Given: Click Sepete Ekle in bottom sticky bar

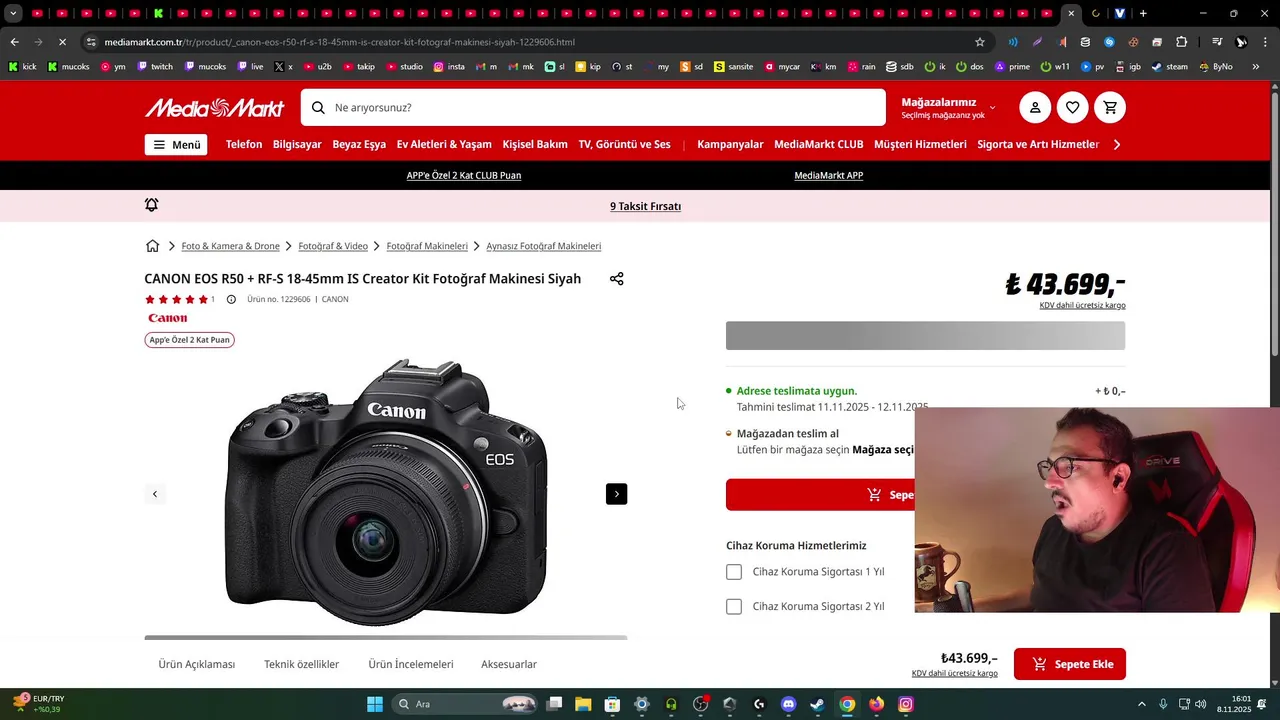Looking at the screenshot, I should [1070, 664].
